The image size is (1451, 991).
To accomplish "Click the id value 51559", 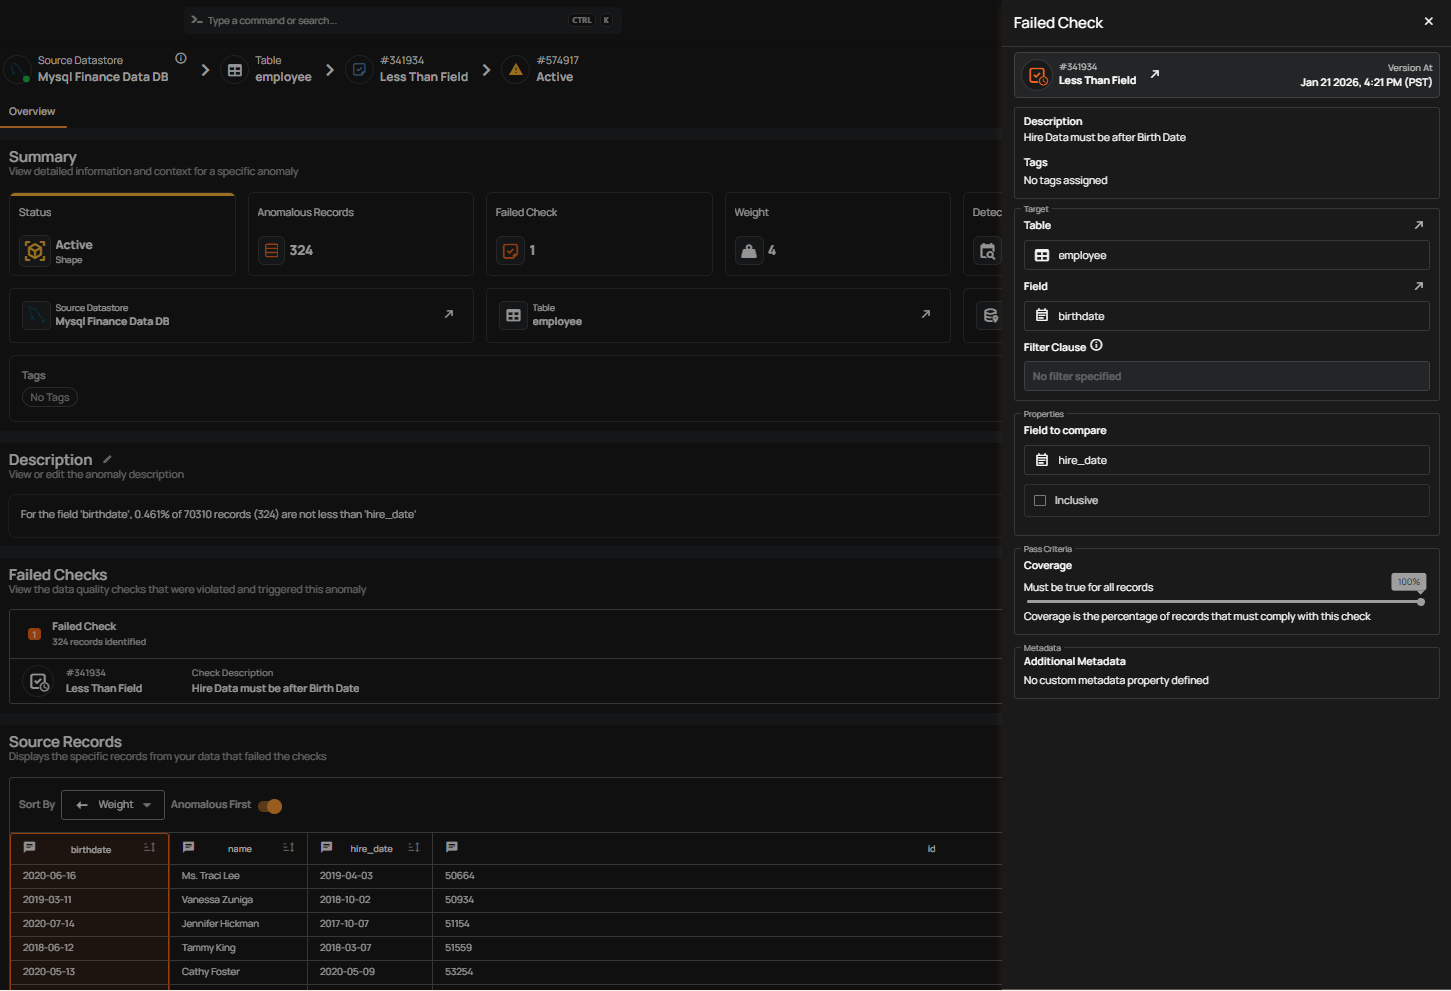I will pos(458,948).
